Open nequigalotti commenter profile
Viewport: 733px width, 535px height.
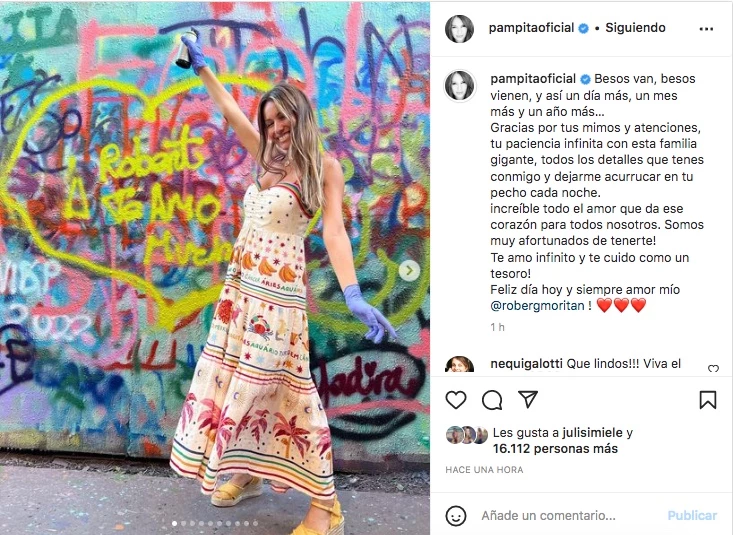click(526, 363)
